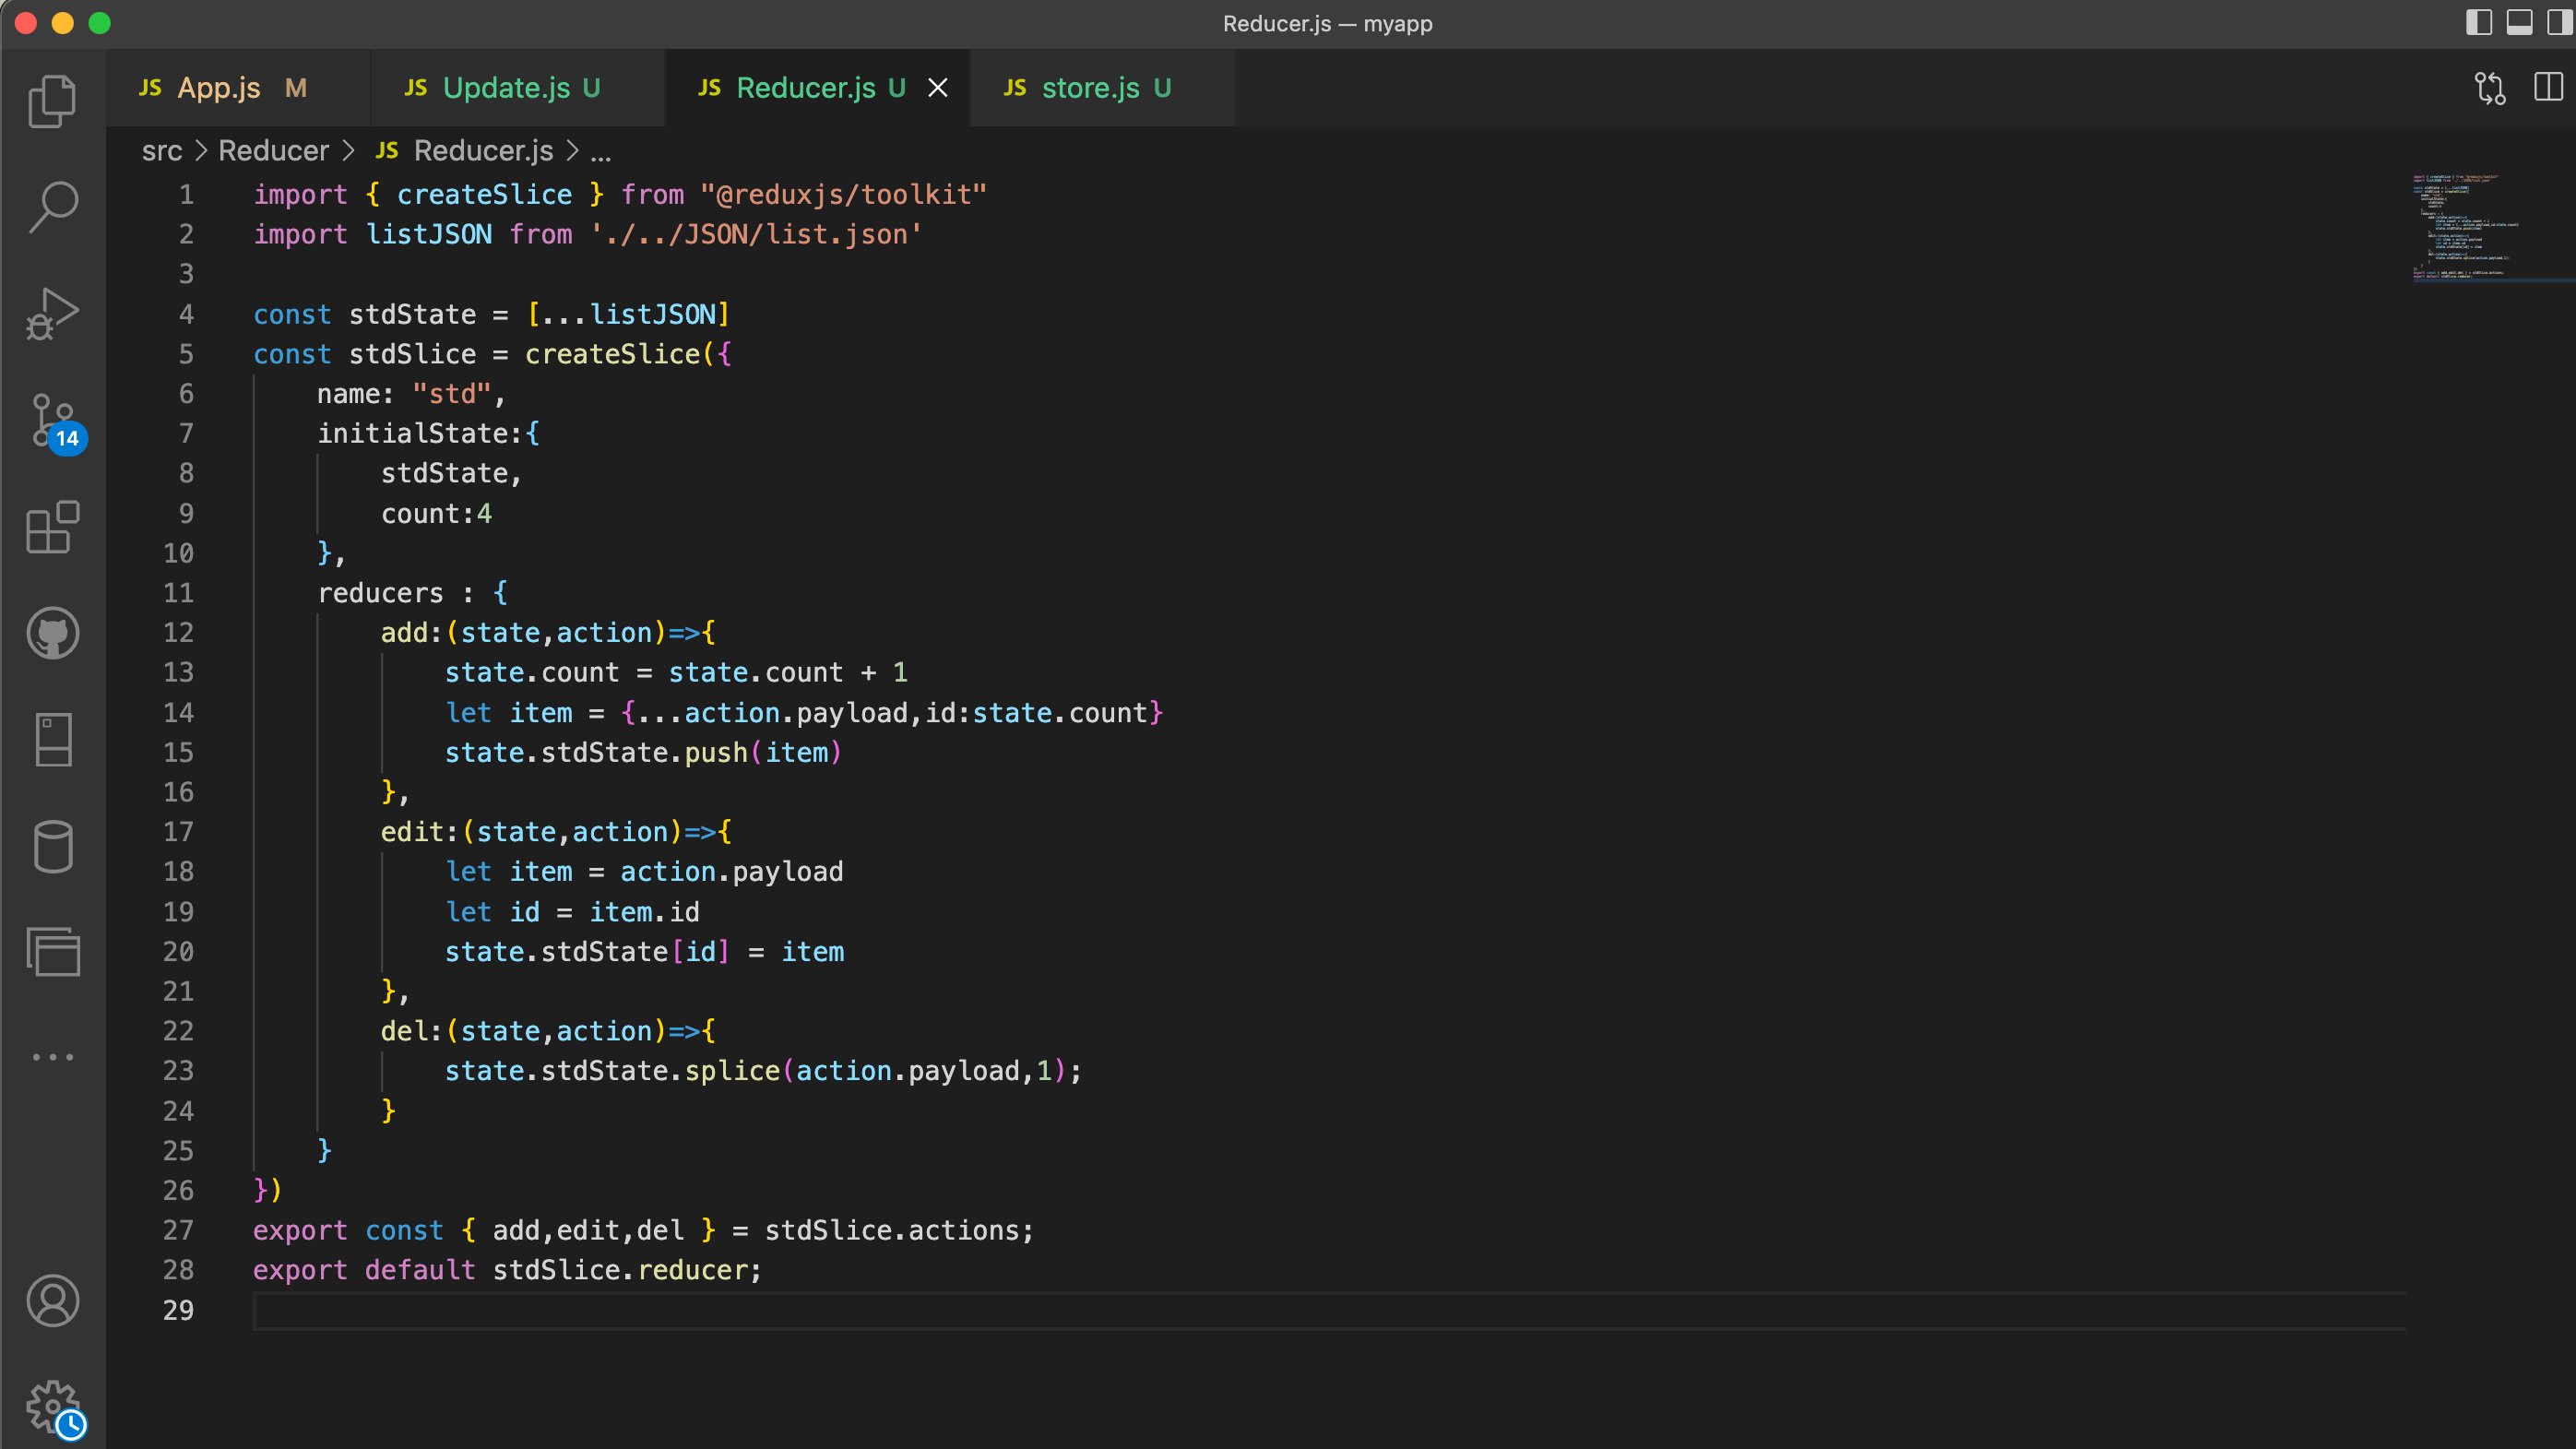
Task: Open Run and Debug view
Action: (52, 314)
